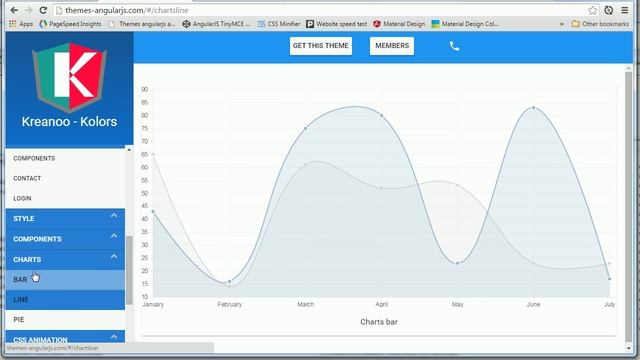Open Themes angularjs bookmark
Image resolution: width=640 pixels, height=360 pixels.
click(142, 24)
